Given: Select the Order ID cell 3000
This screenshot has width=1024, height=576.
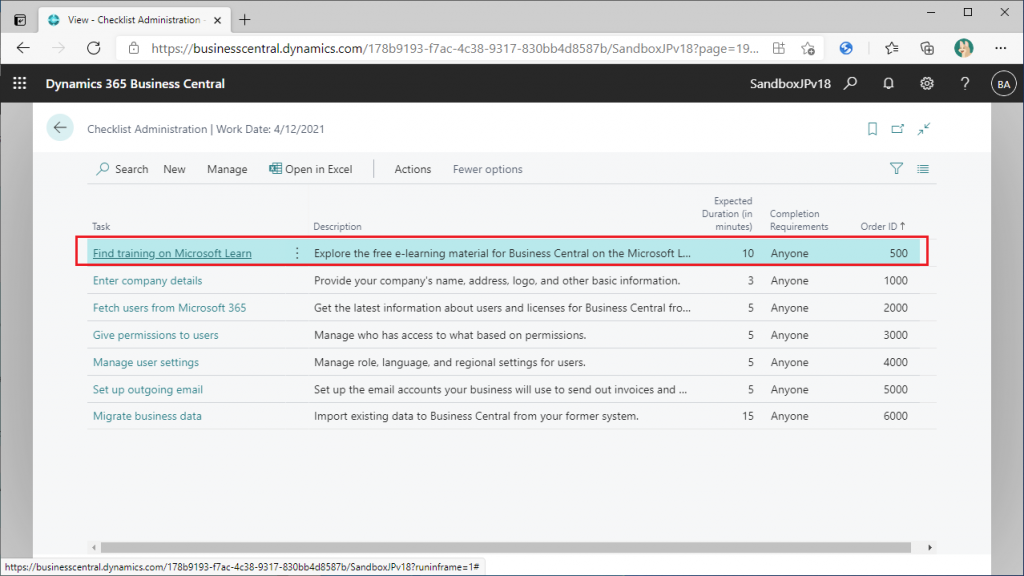Looking at the screenshot, I should [895, 335].
